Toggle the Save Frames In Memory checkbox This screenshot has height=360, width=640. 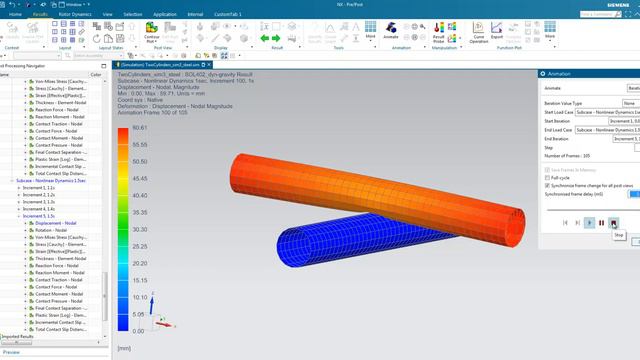tap(547, 170)
